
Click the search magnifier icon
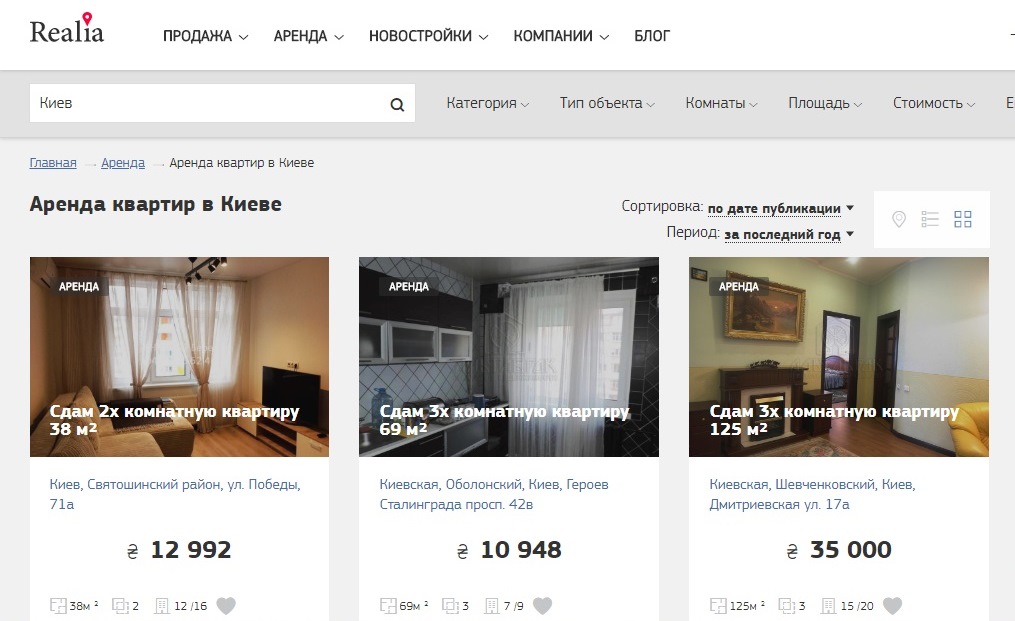[397, 104]
